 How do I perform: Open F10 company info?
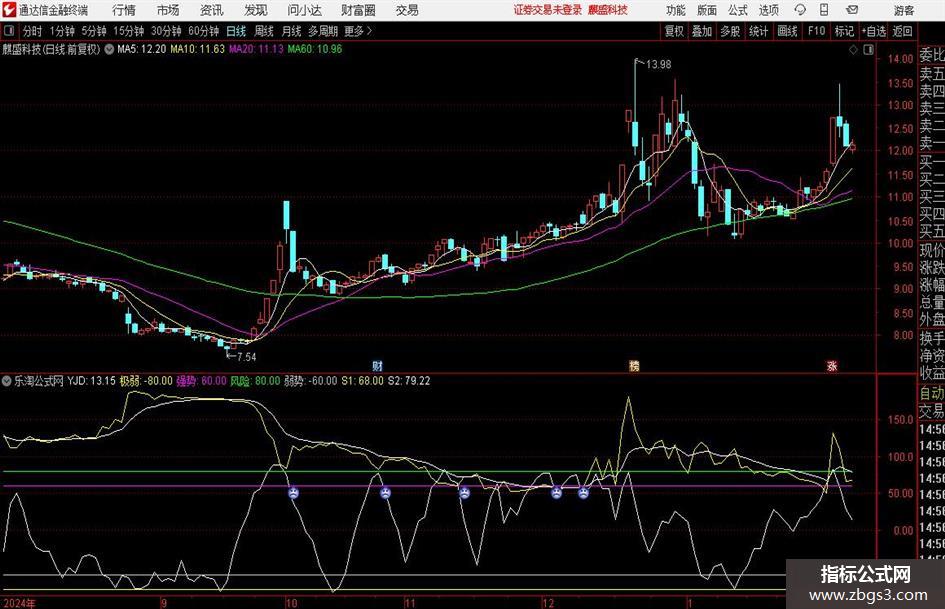[x=816, y=31]
